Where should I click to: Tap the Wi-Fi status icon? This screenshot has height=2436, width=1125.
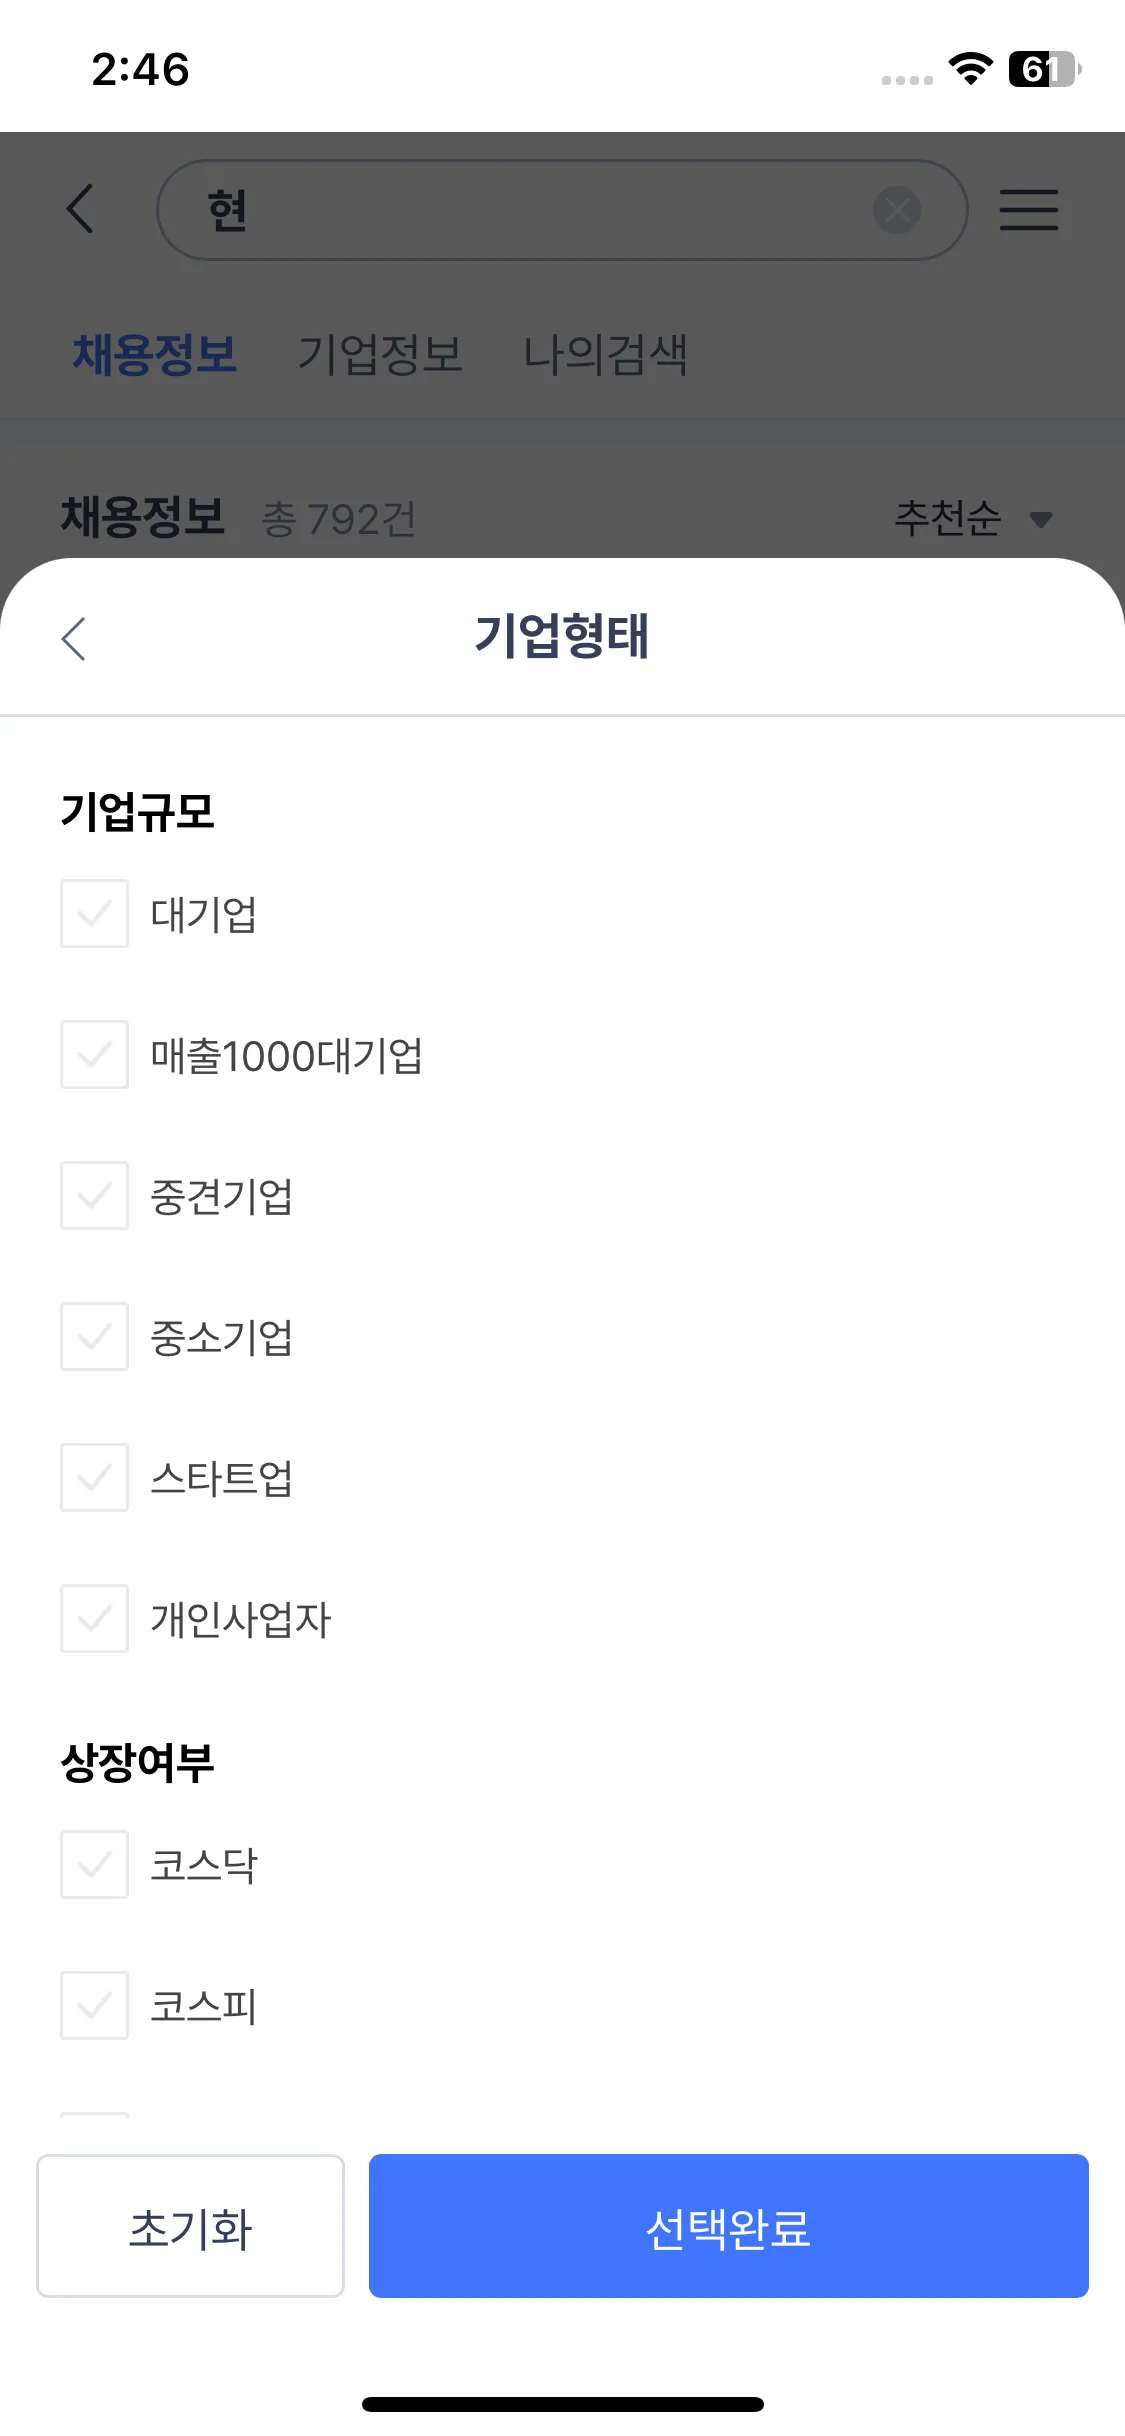pos(970,69)
